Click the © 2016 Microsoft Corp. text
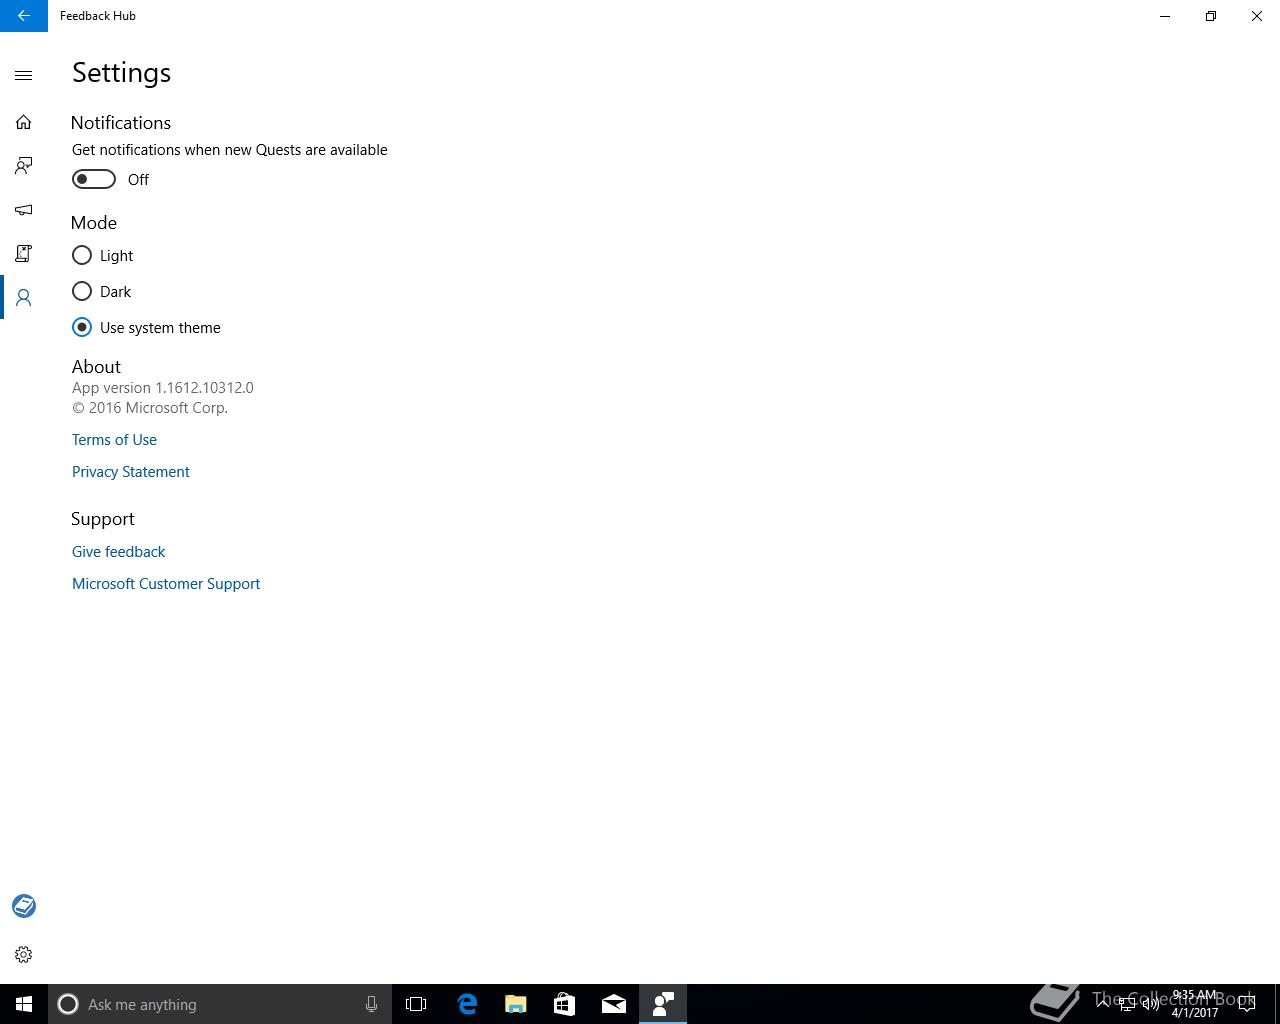Image resolution: width=1280 pixels, height=1024 pixels. click(150, 408)
